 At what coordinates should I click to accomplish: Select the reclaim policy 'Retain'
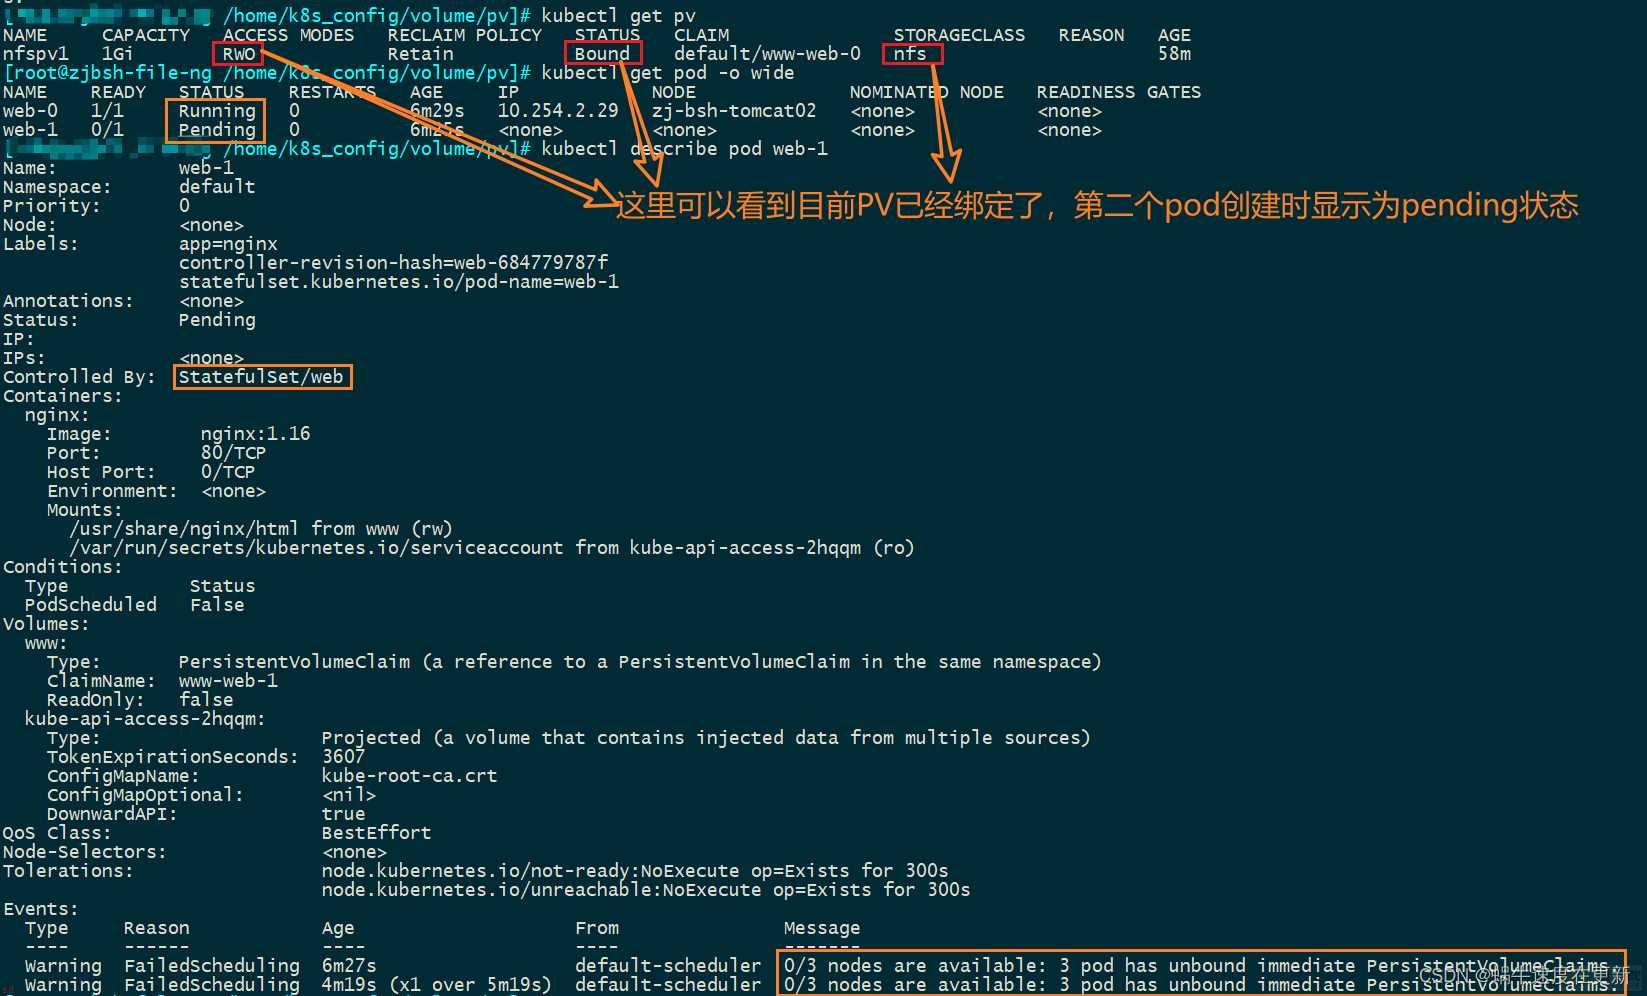[420, 54]
